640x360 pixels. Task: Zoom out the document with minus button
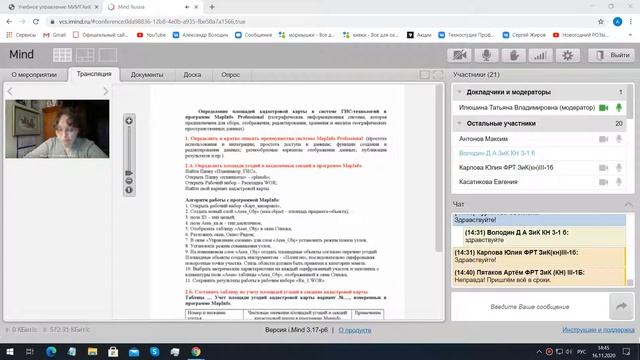tap(129, 181)
